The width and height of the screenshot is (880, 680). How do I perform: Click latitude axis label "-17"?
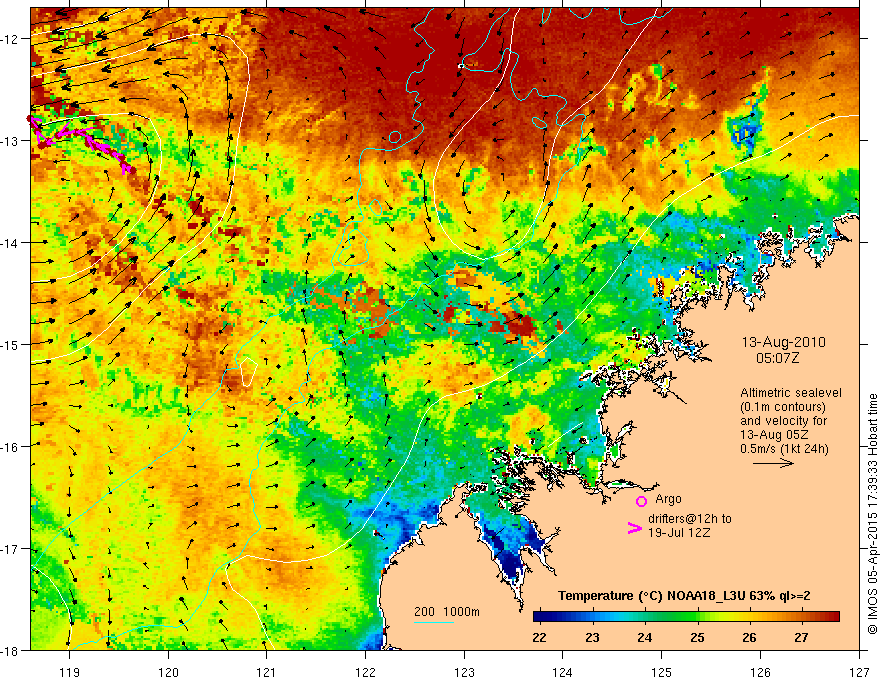(10, 549)
